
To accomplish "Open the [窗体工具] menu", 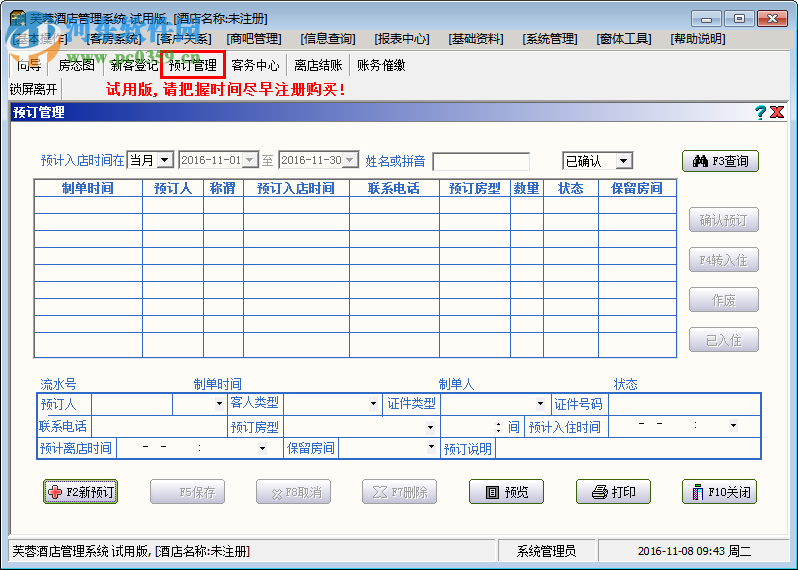I will coord(624,39).
